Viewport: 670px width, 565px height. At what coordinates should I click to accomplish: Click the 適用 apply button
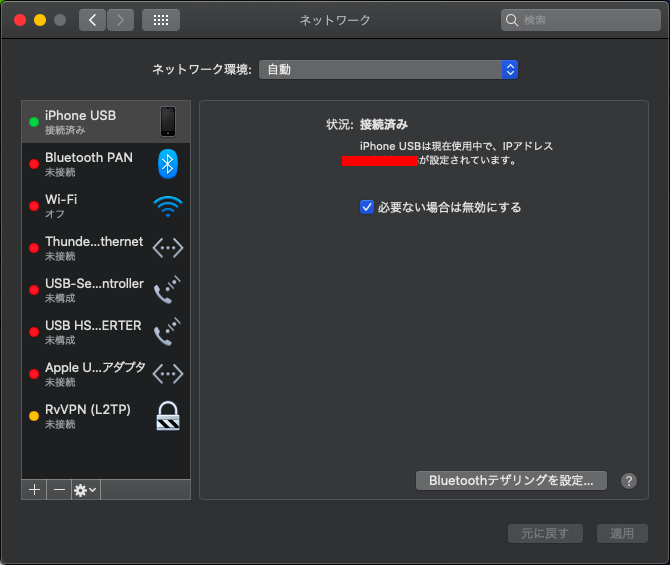pyautogui.click(x=622, y=533)
